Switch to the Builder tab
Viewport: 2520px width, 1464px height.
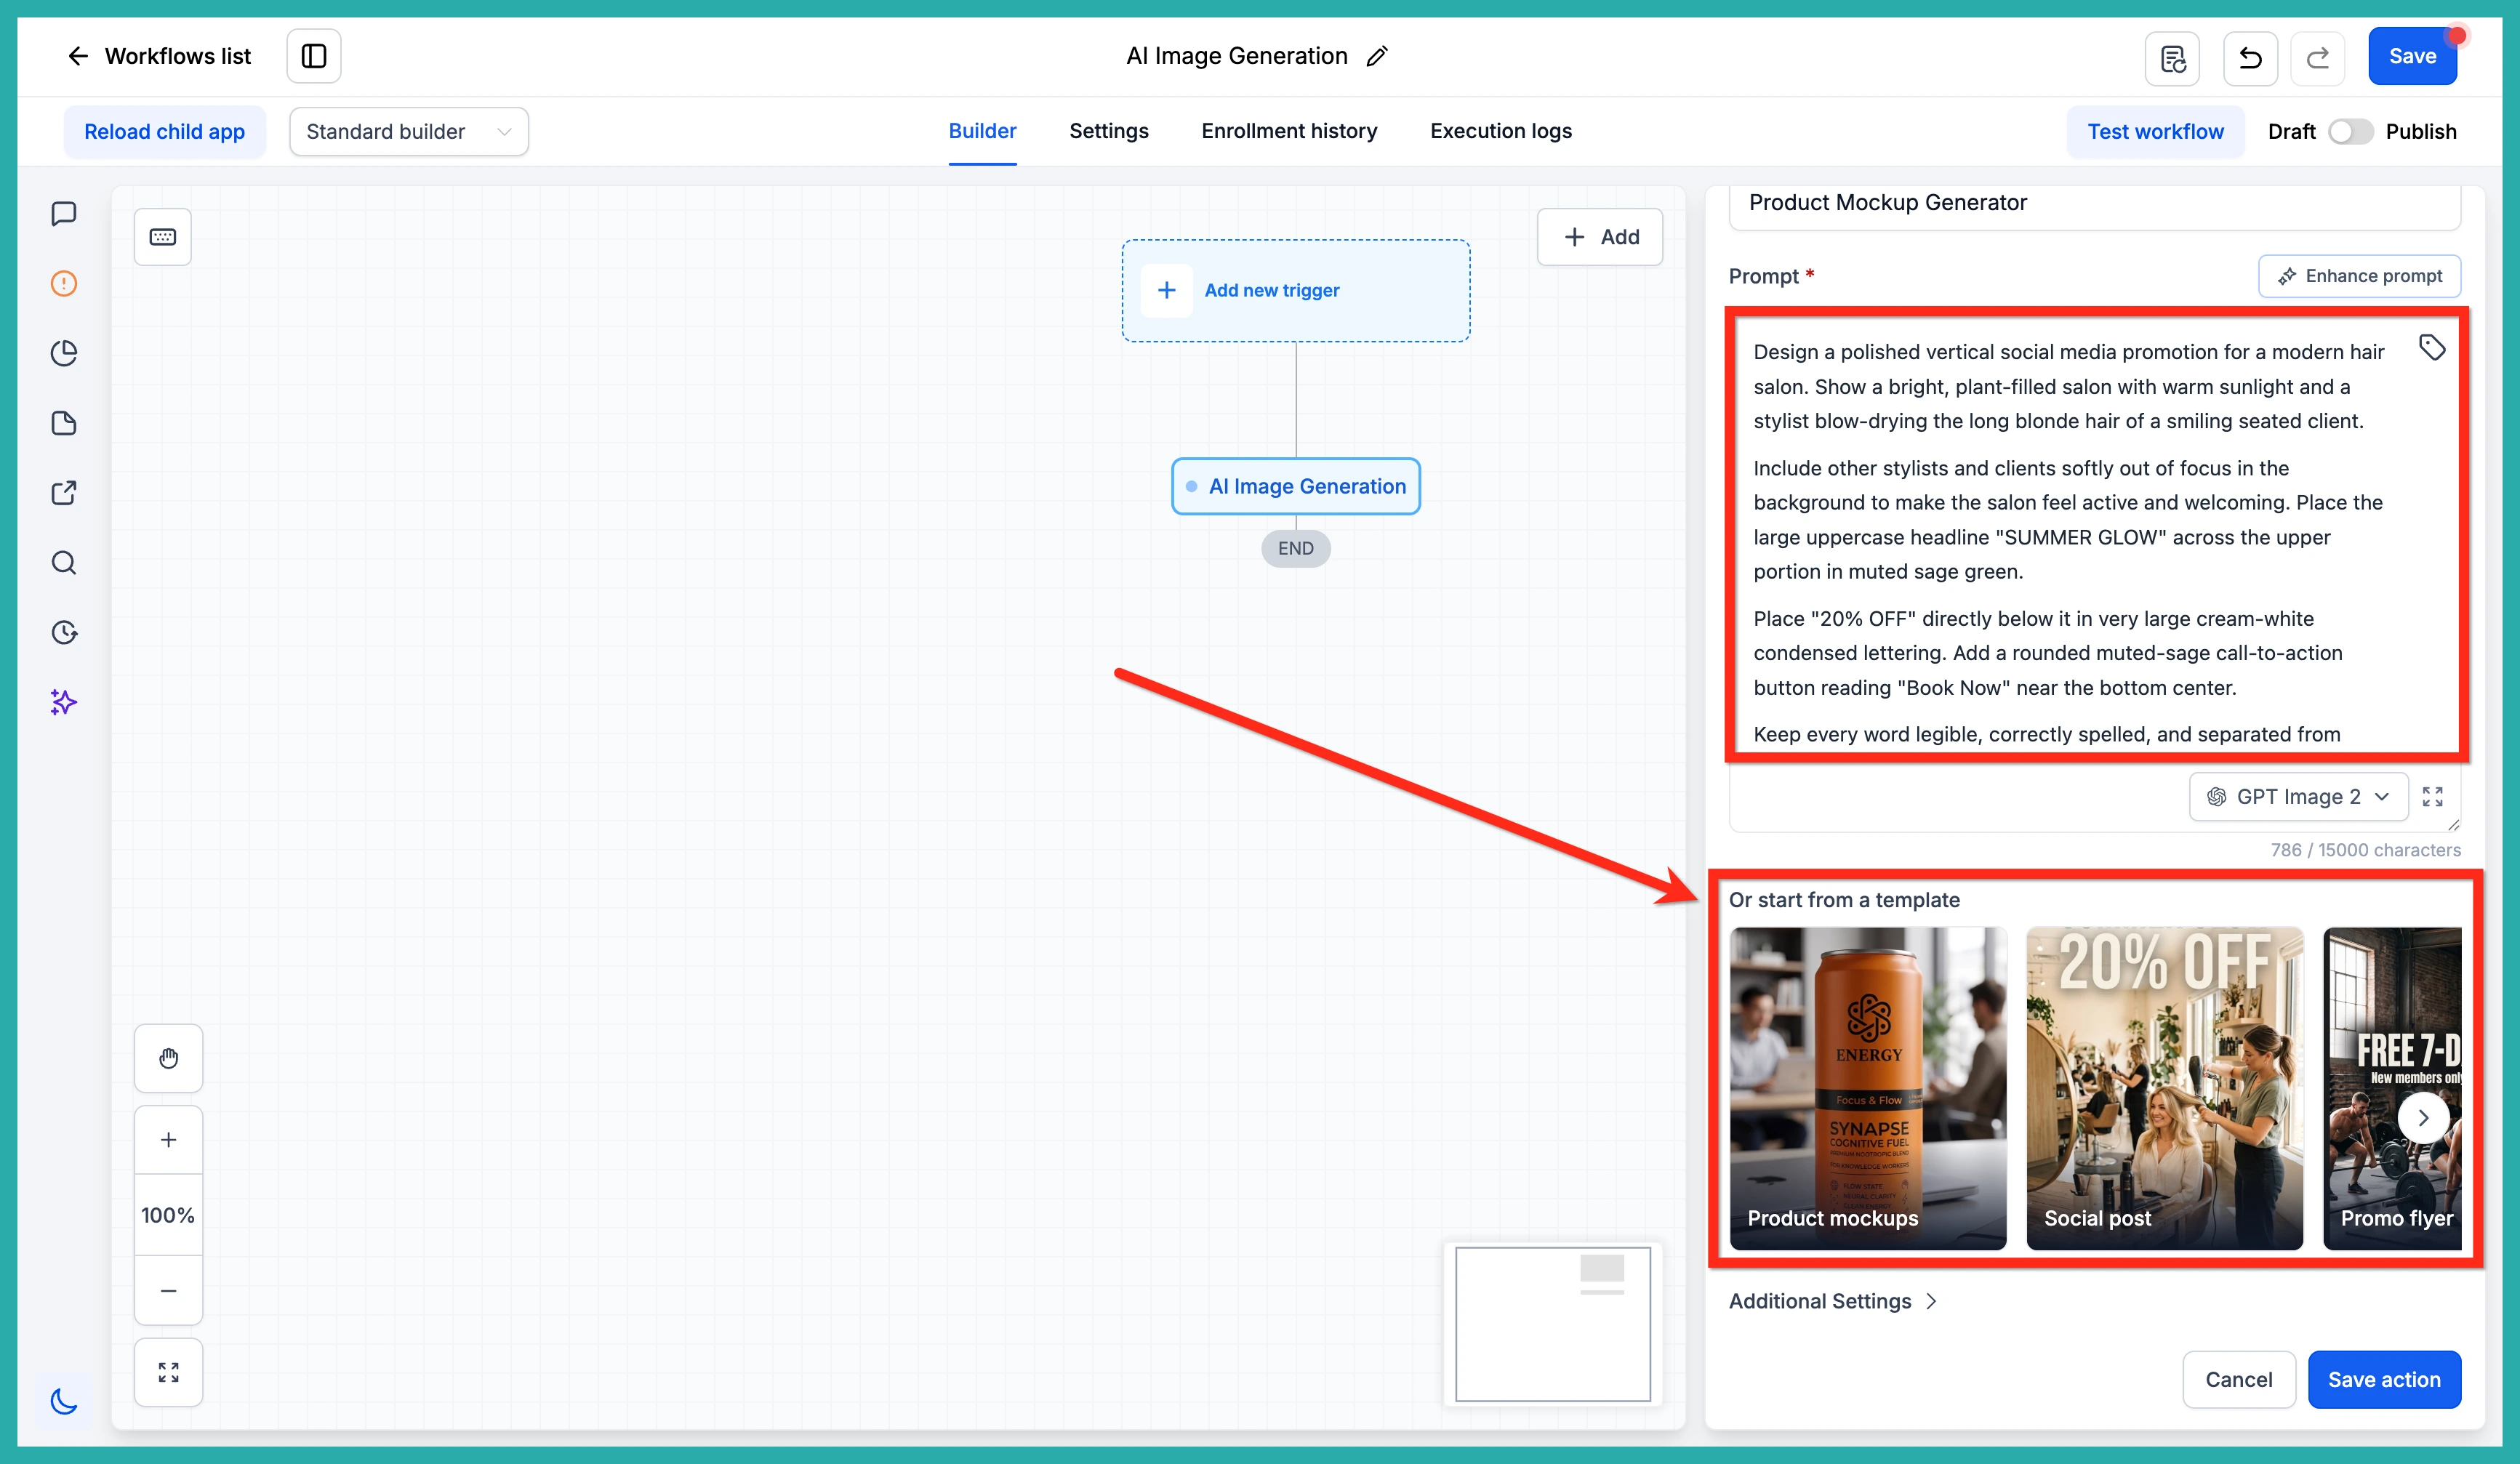[982, 131]
